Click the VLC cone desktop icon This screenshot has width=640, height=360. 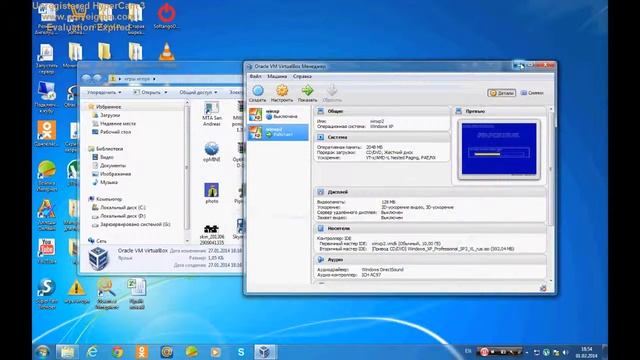[166, 52]
